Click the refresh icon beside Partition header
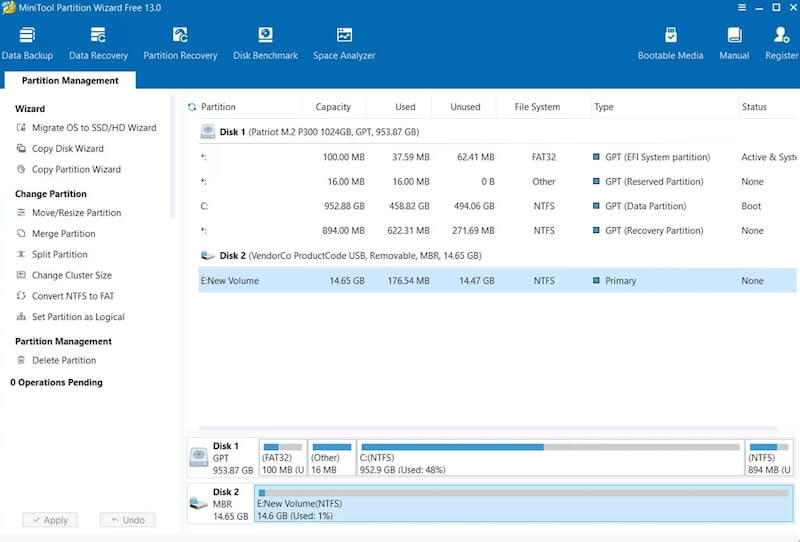Screen dimensions: 800x542 point(192,107)
